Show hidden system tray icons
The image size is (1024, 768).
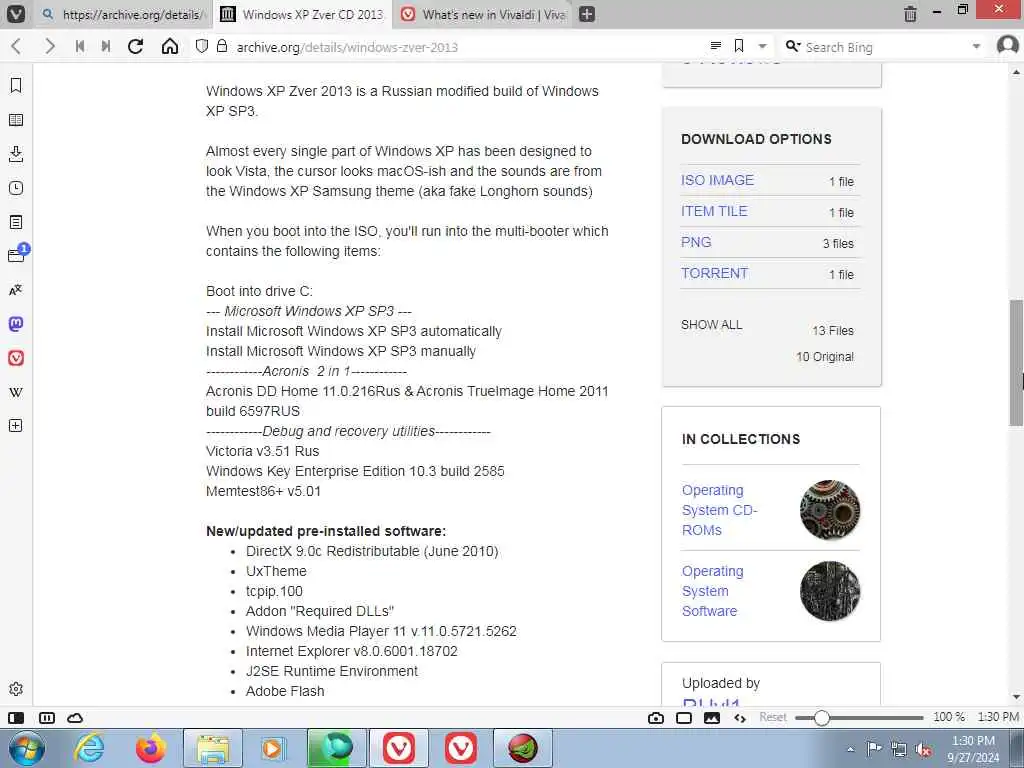(x=850, y=749)
